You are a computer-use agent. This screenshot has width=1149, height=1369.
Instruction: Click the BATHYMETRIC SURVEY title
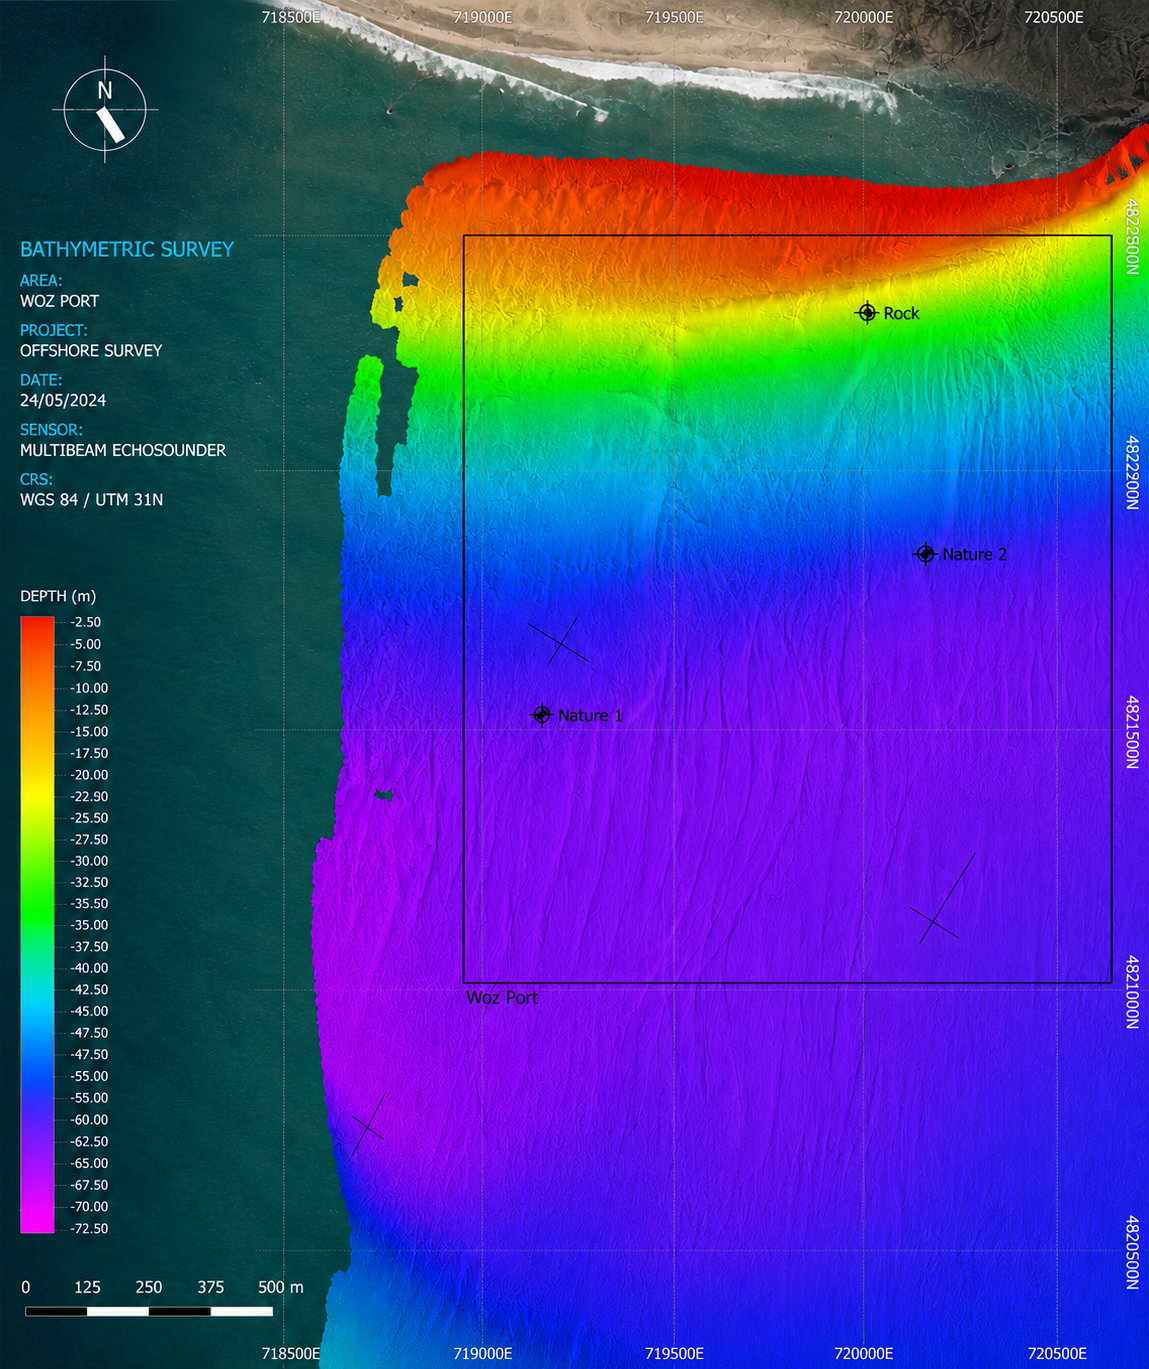[x=127, y=249]
